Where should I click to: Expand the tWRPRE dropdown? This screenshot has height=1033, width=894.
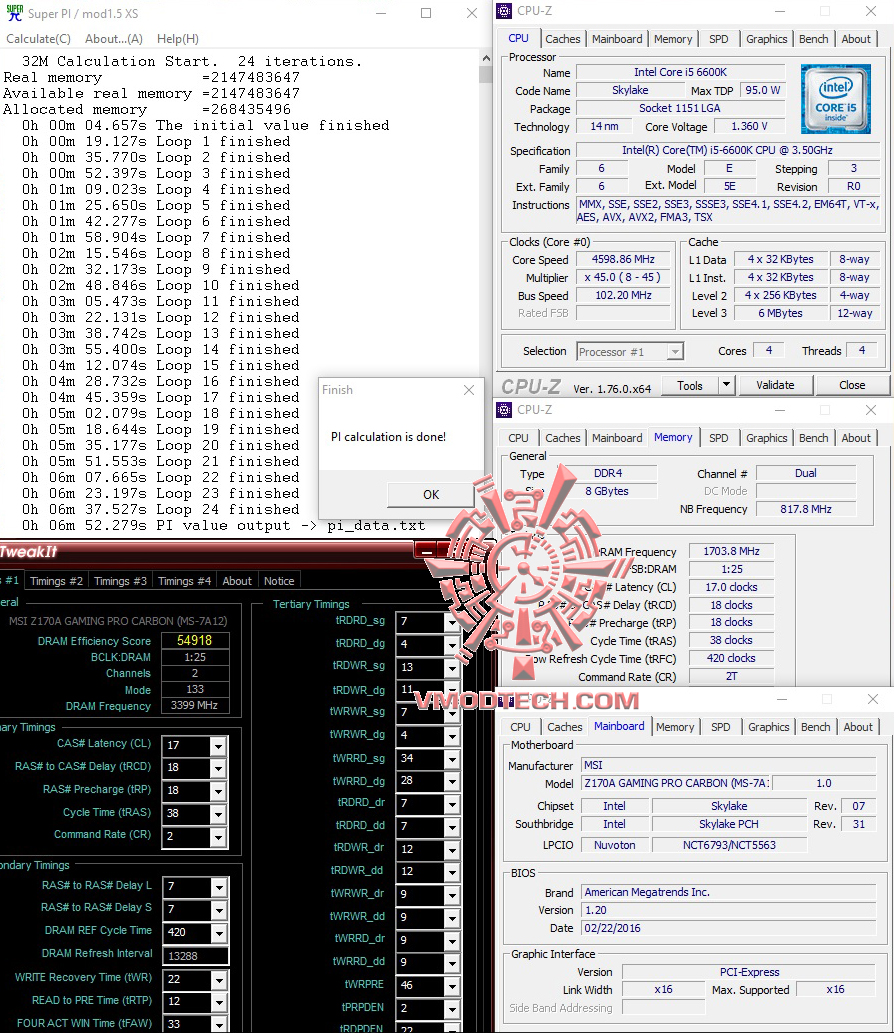(451, 987)
